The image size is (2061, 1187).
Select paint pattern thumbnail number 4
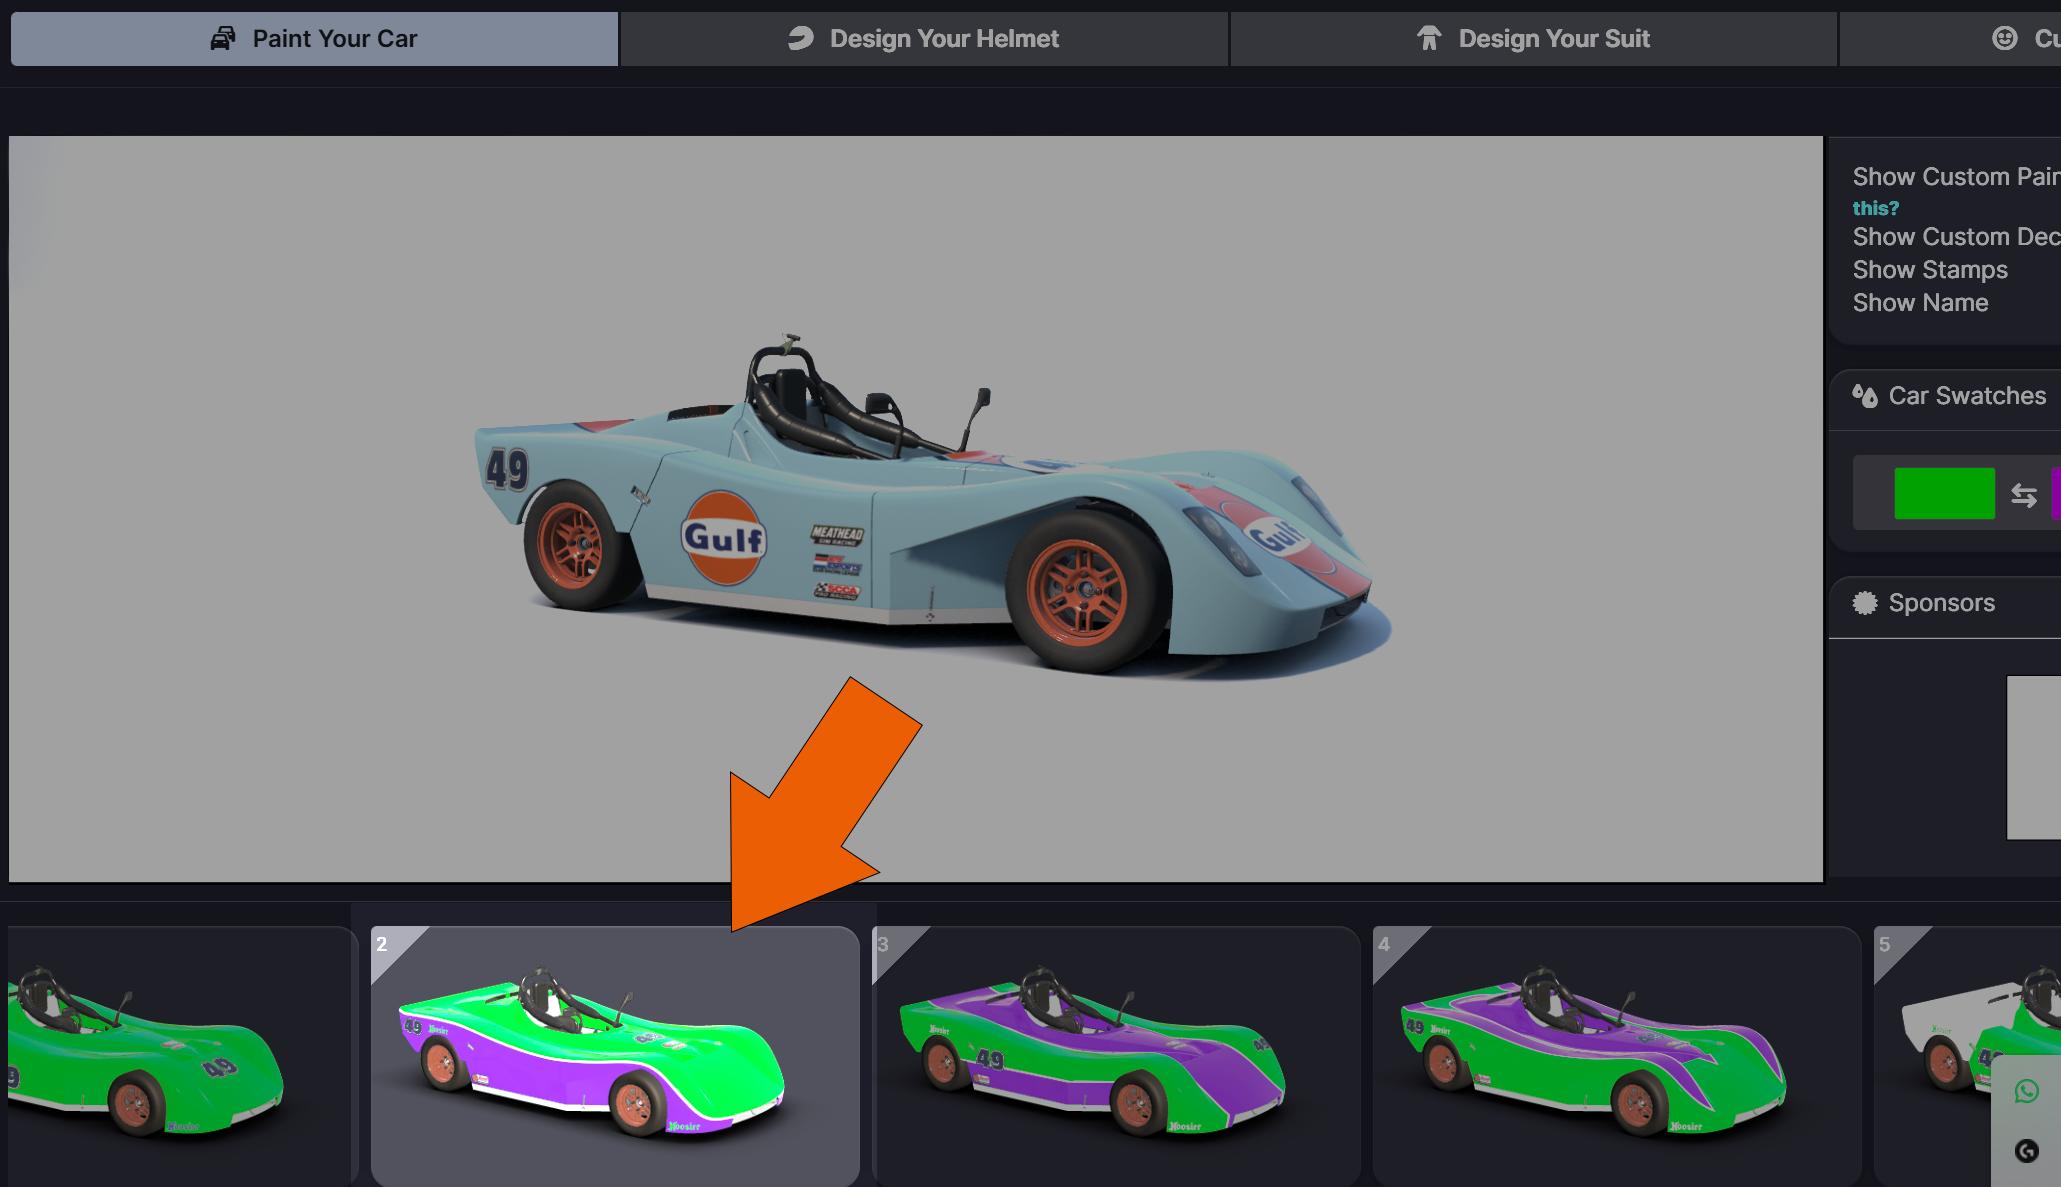coord(1617,1056)
